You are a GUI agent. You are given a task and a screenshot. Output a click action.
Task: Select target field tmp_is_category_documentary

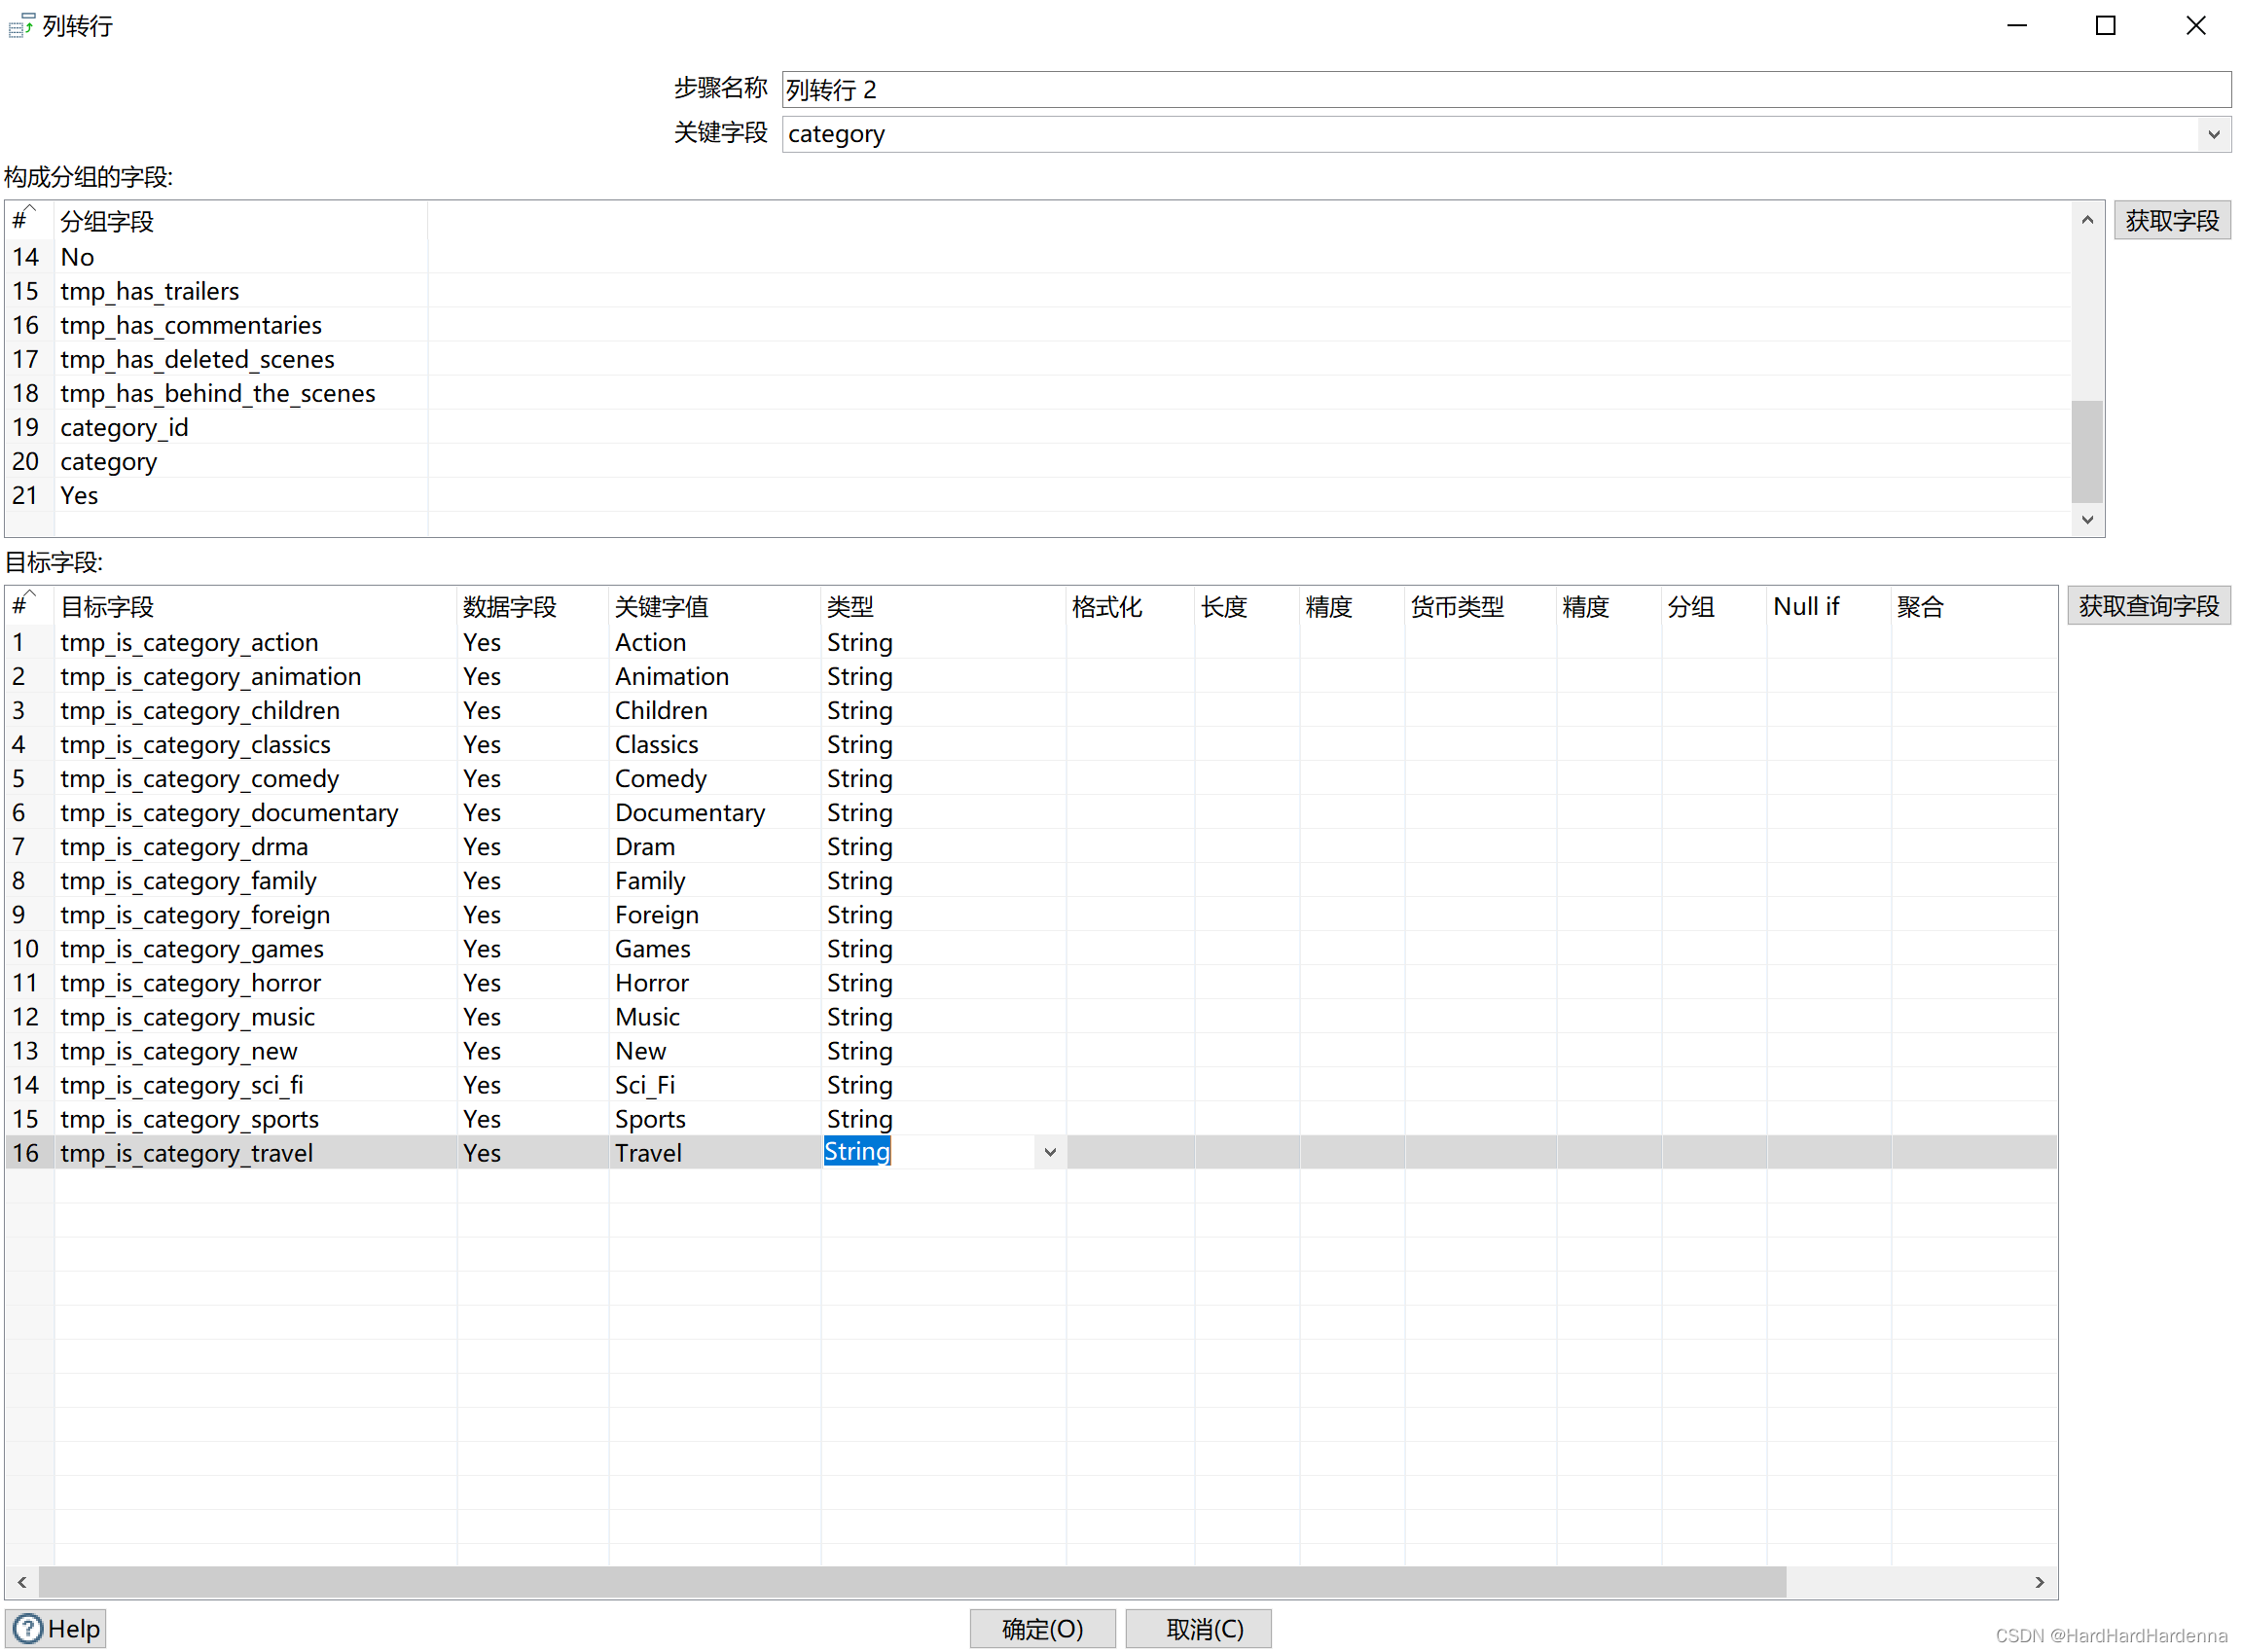(x=229, y=812)
